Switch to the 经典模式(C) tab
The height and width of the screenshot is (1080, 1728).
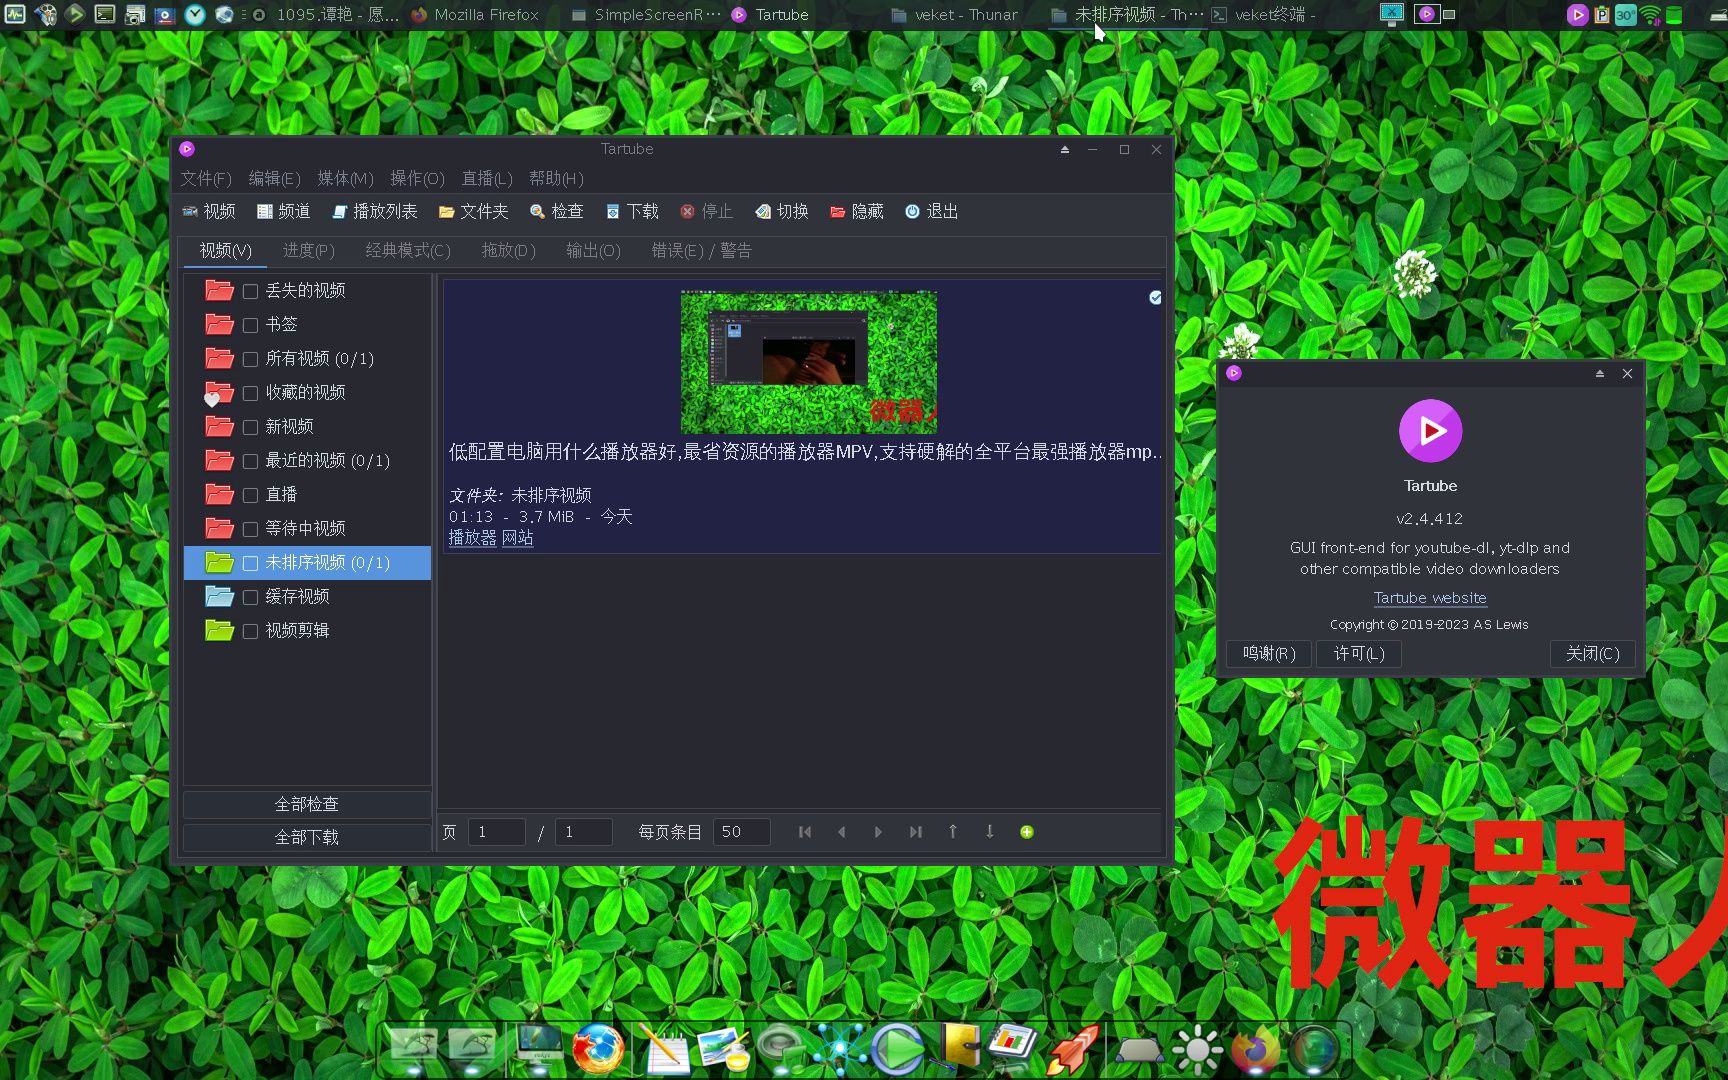coord(408,250)
